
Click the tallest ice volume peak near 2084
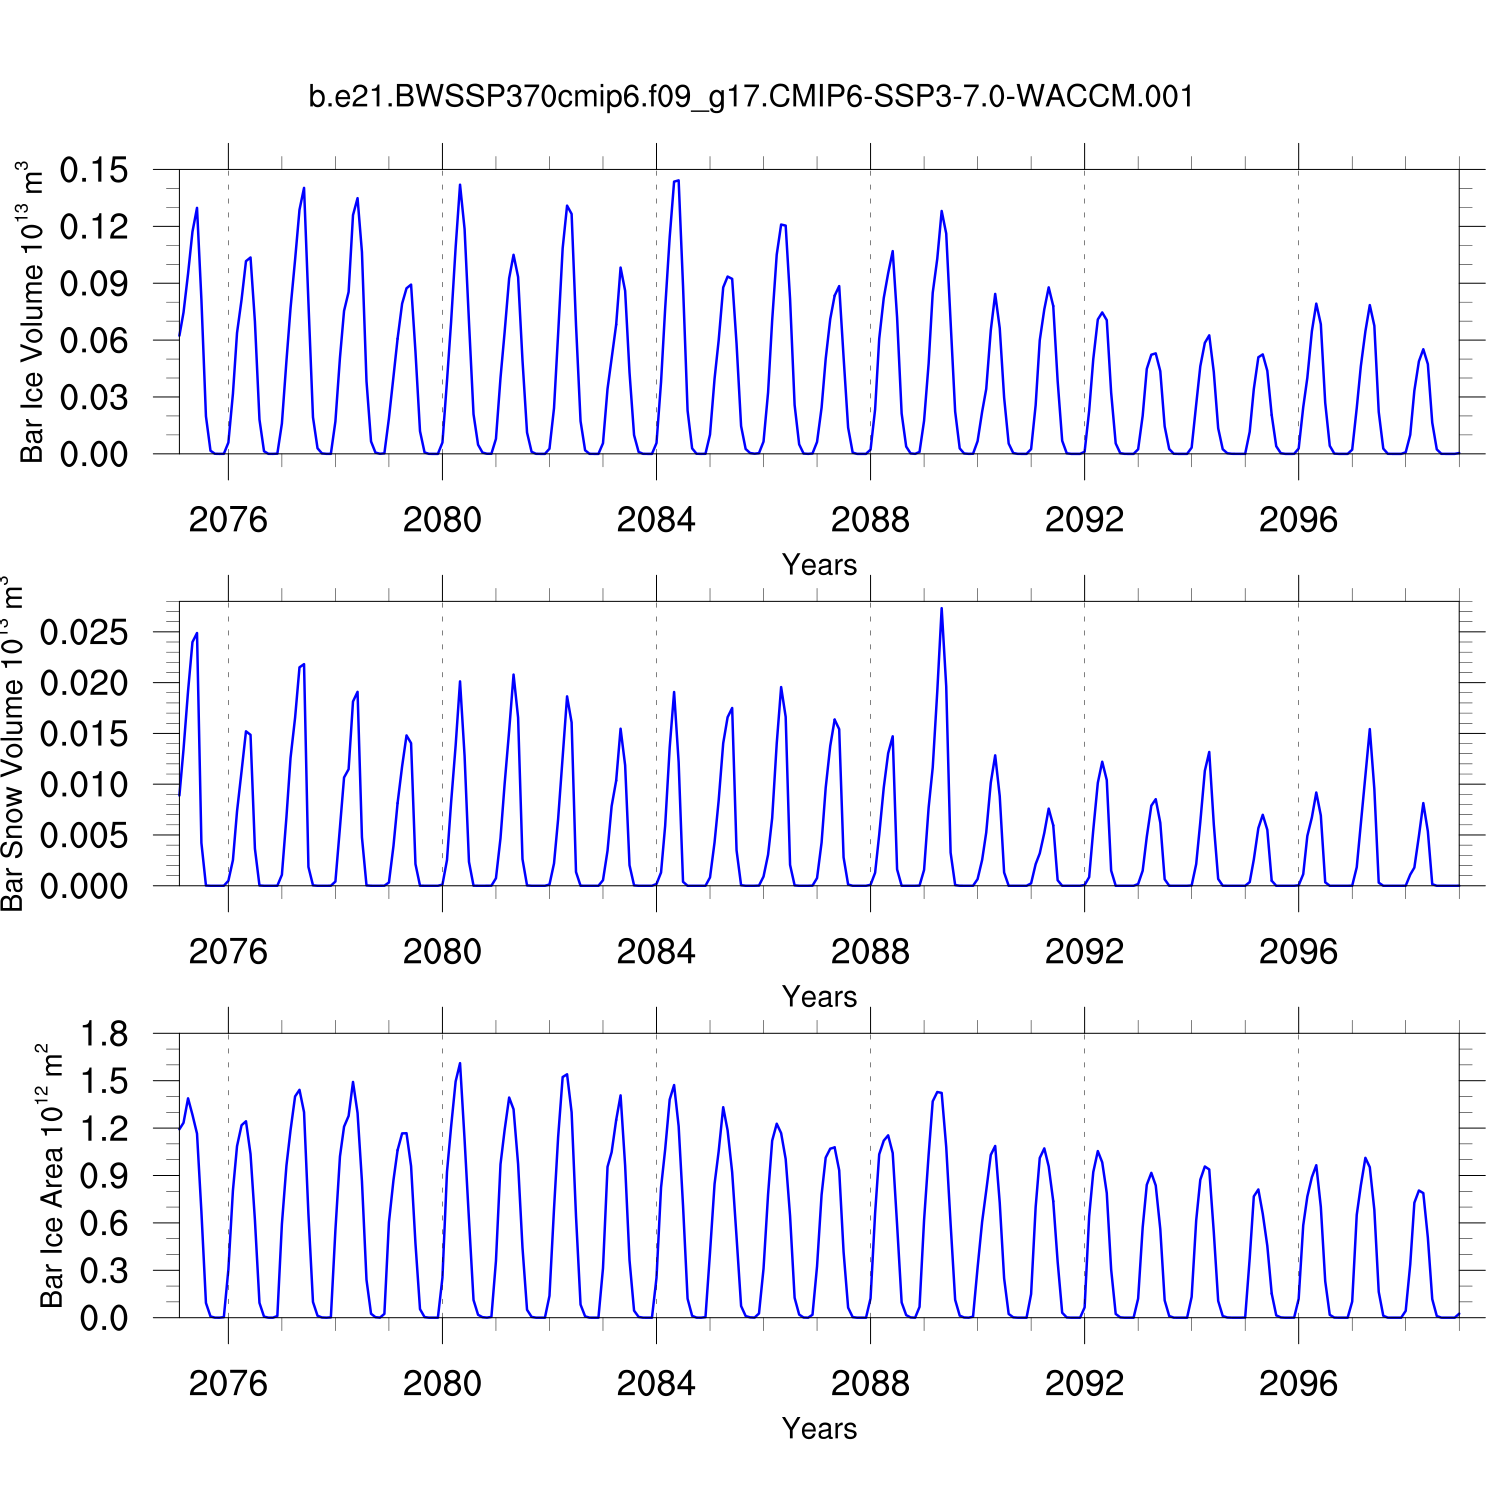click(676, 182)
